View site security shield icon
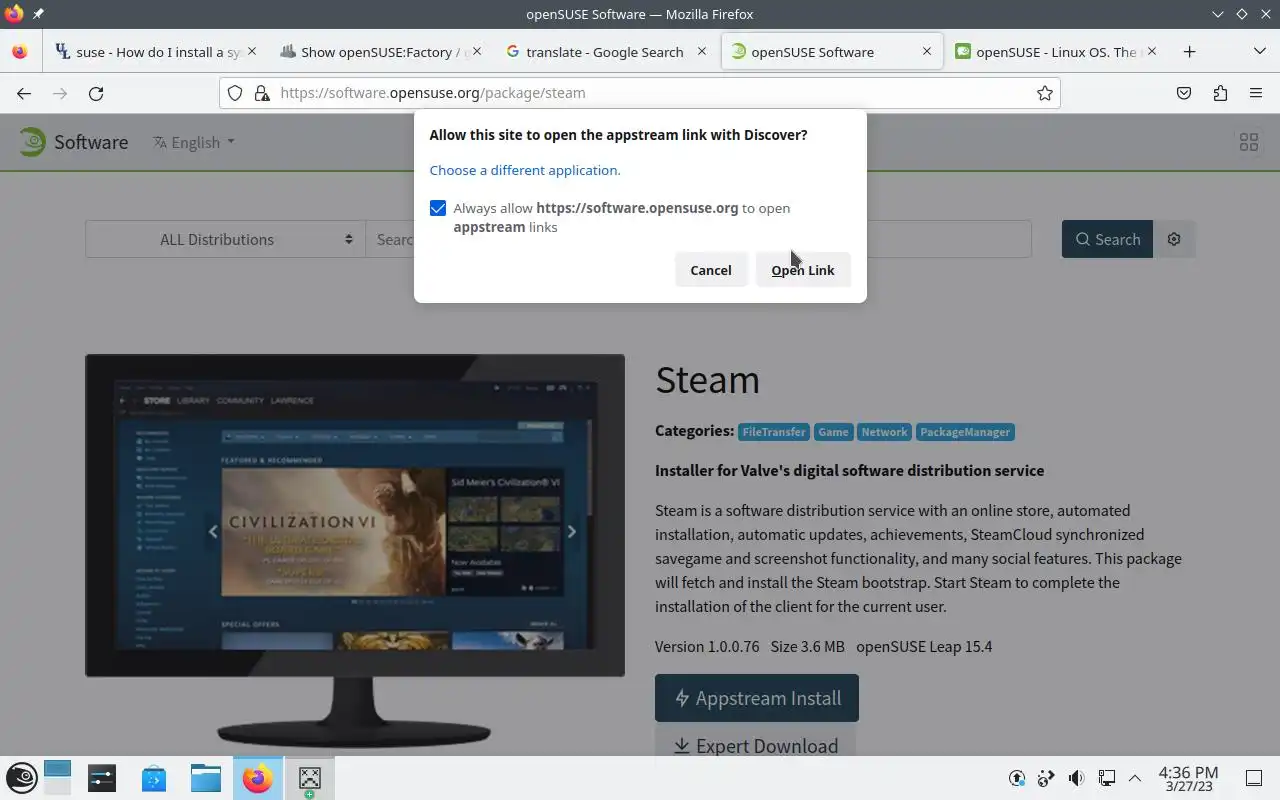The image size is (1280, 800). (235, 93)
